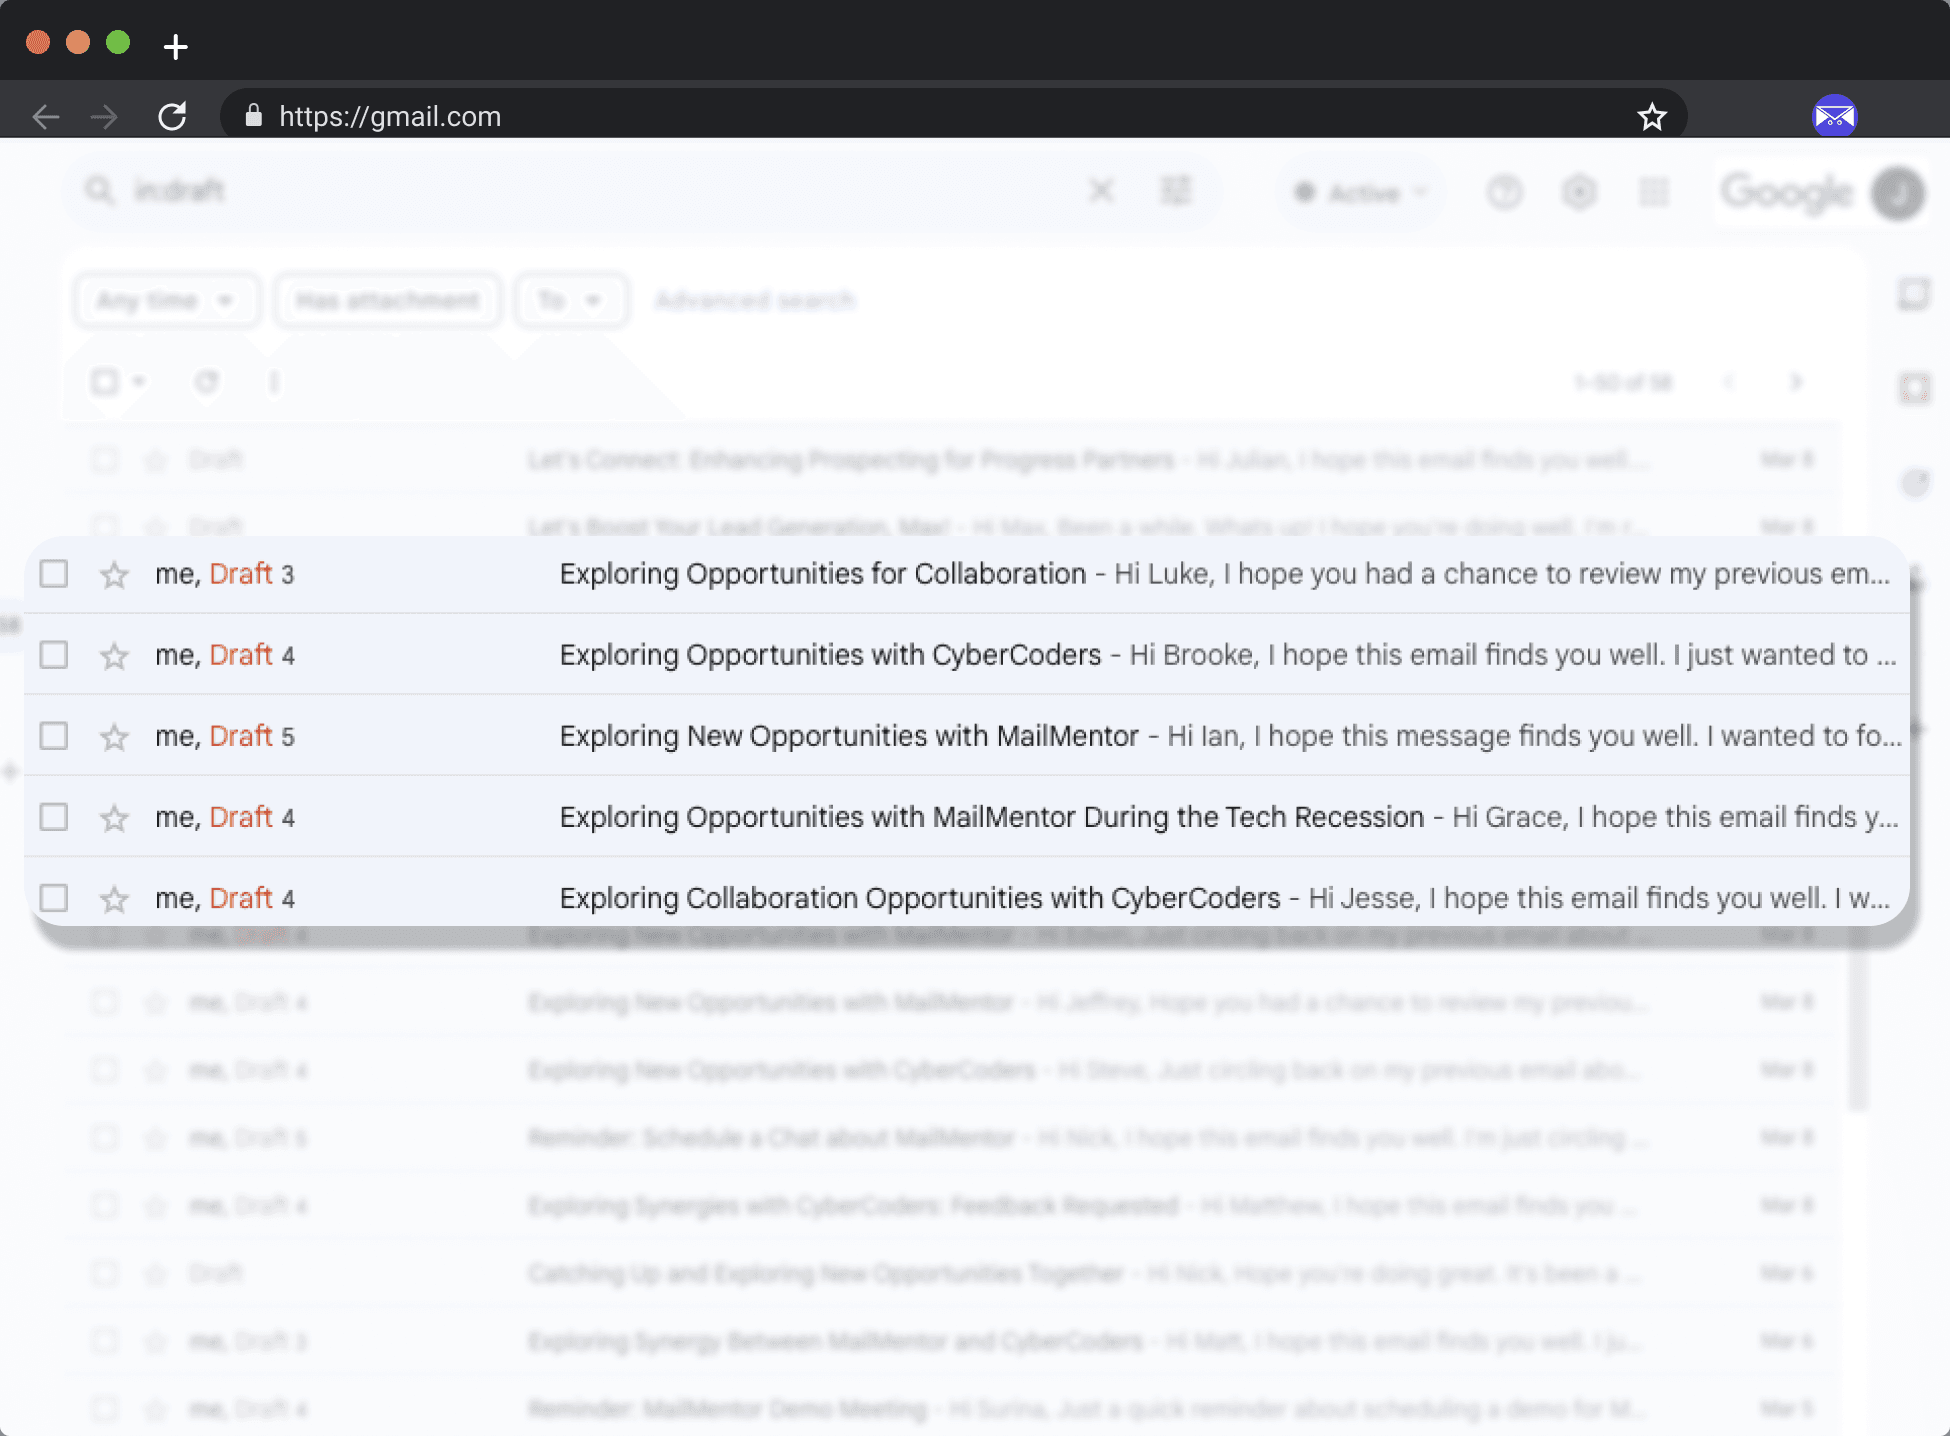Viewport: 1950px width, 1436px height.
Task: Open the Google apps grid menu
Action: point(1654,191)
